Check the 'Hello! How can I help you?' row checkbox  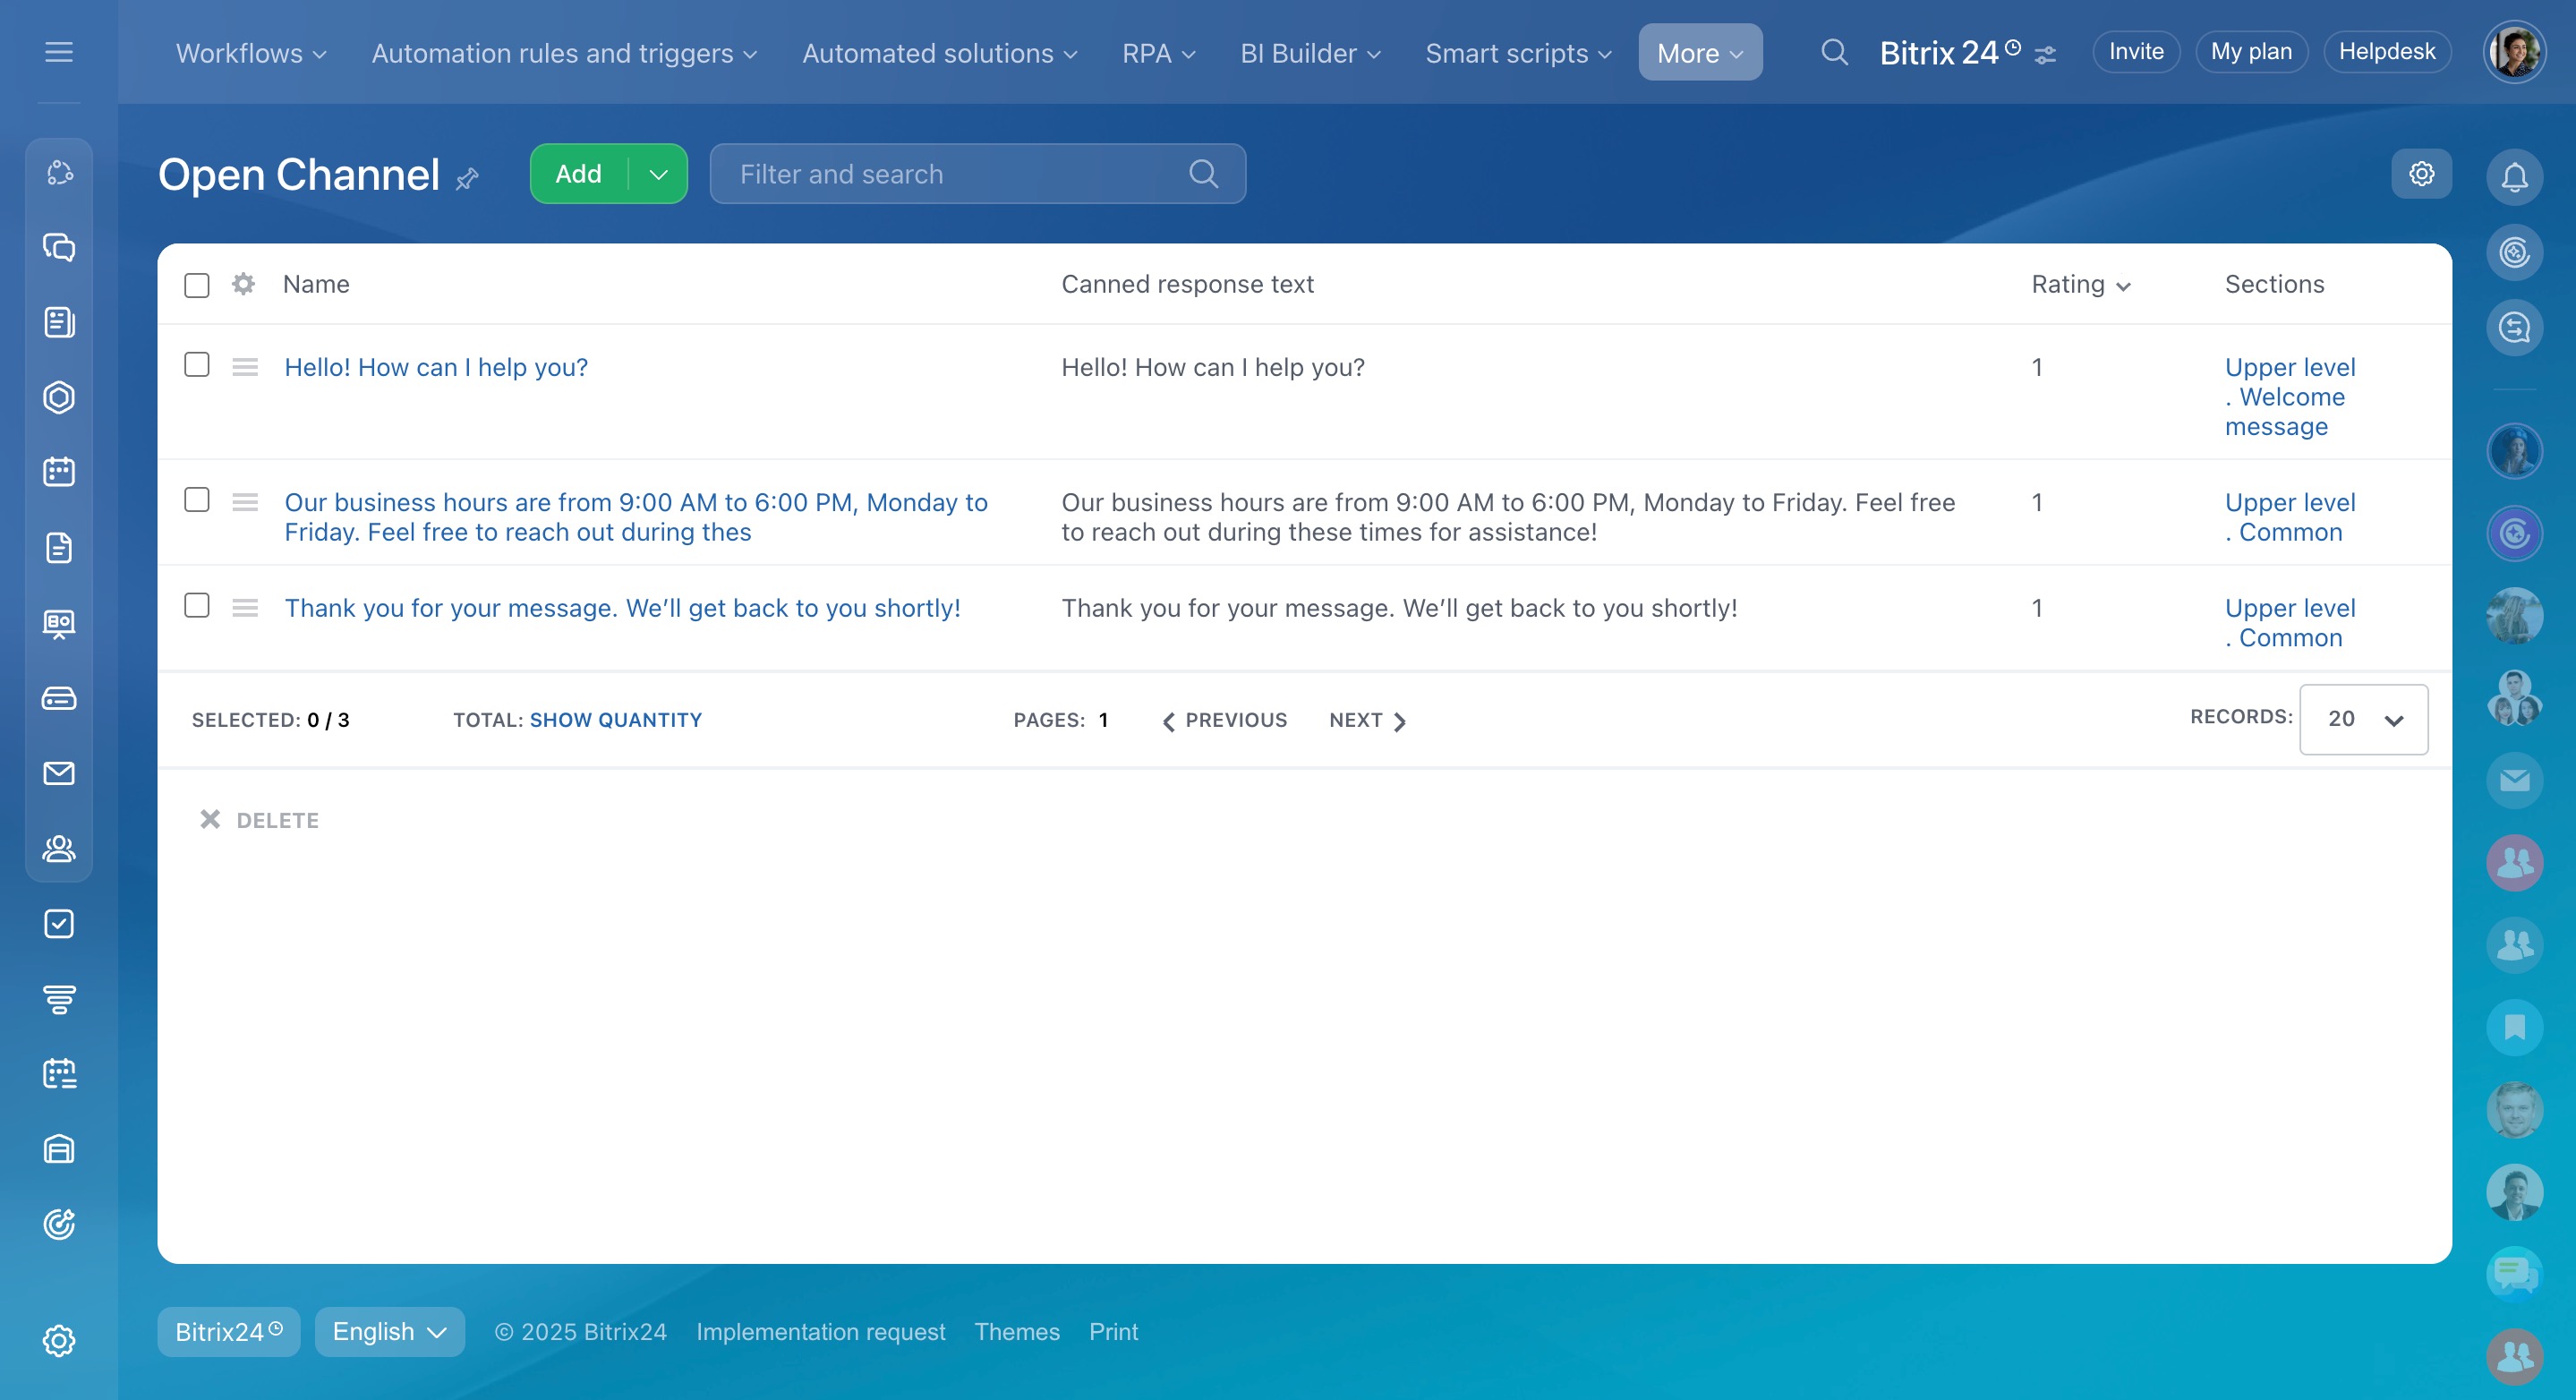pos(197,365)
